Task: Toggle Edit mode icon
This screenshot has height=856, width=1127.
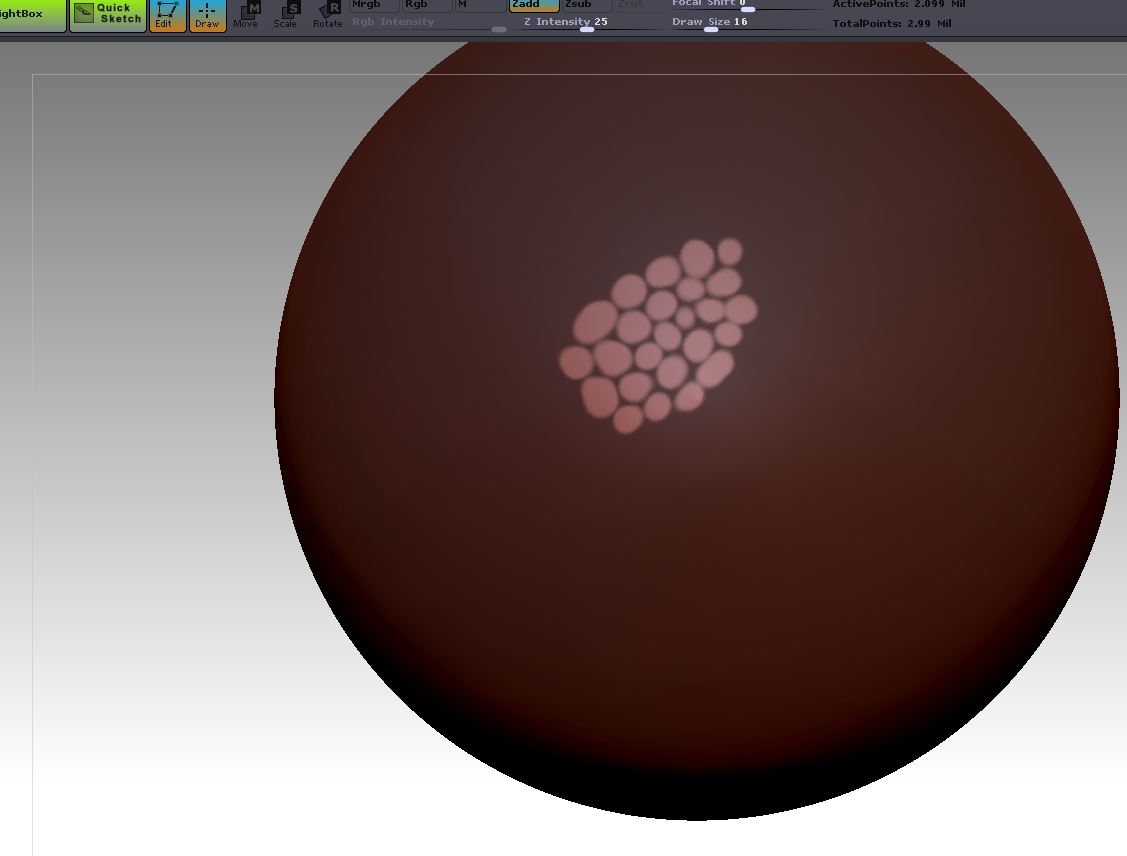Action: [x=167, y=15]
